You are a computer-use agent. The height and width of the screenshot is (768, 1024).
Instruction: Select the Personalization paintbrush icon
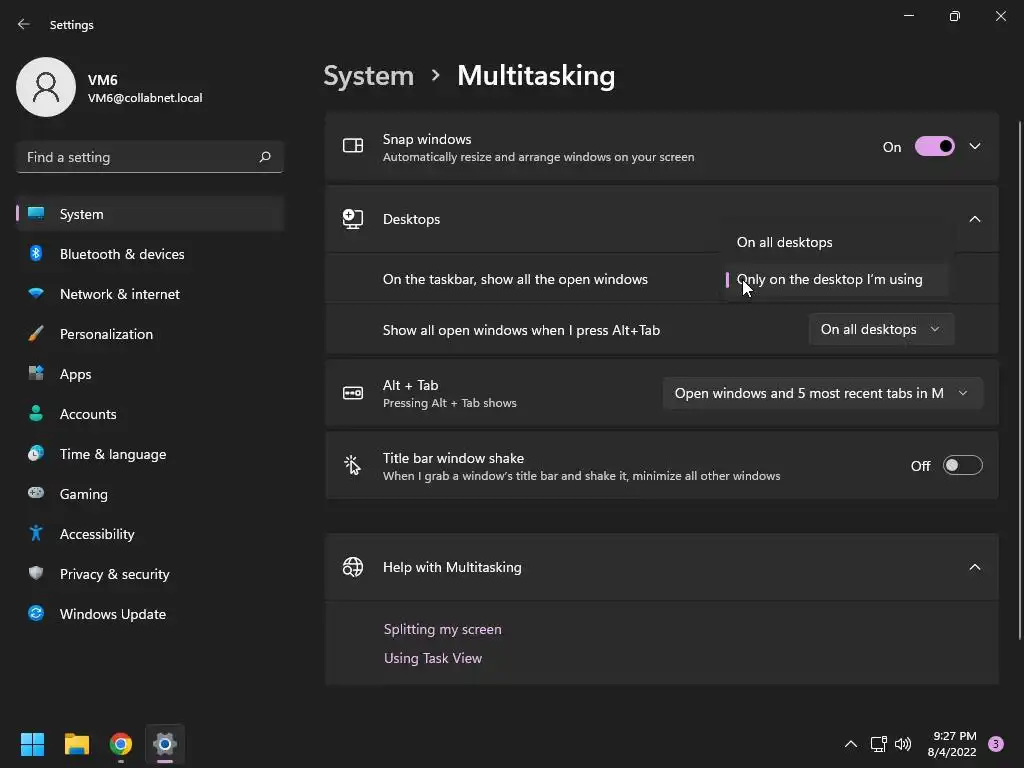pos(36,334)
